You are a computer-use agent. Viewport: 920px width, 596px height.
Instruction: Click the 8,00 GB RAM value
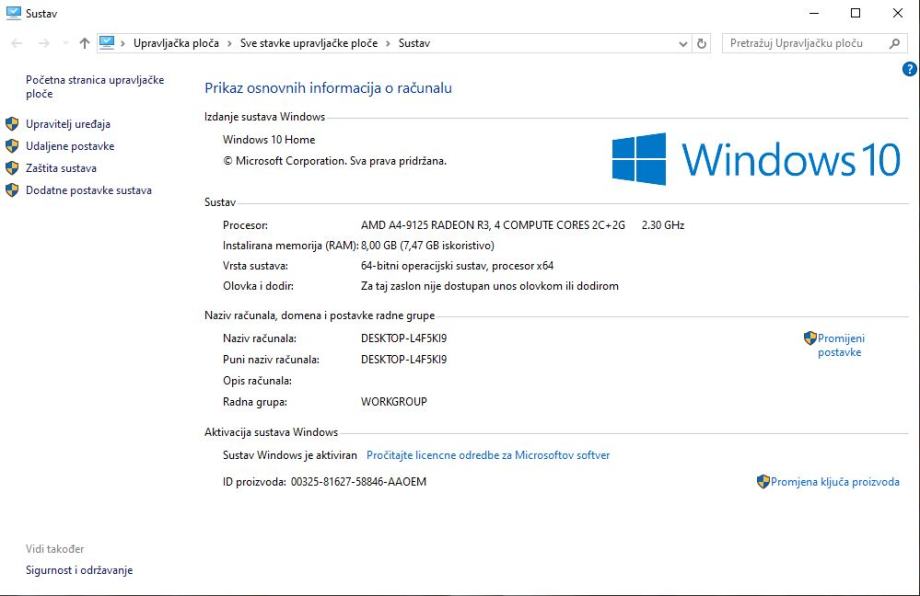pyautogui.click(x=428, y=245)
